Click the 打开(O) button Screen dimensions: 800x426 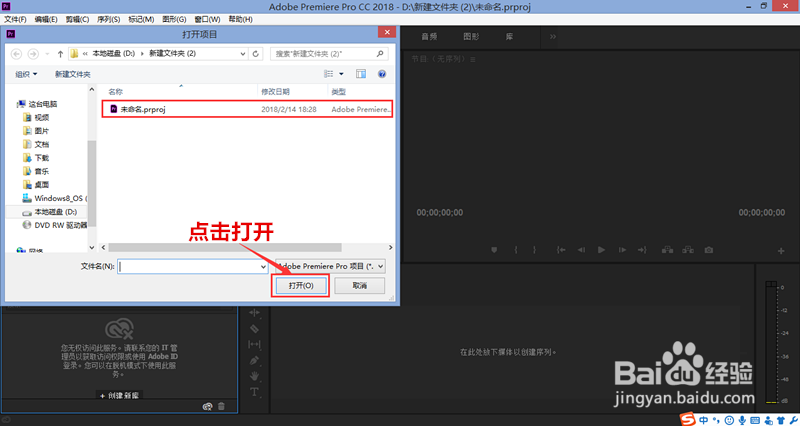pyautogui.click(x=301, y=286)
